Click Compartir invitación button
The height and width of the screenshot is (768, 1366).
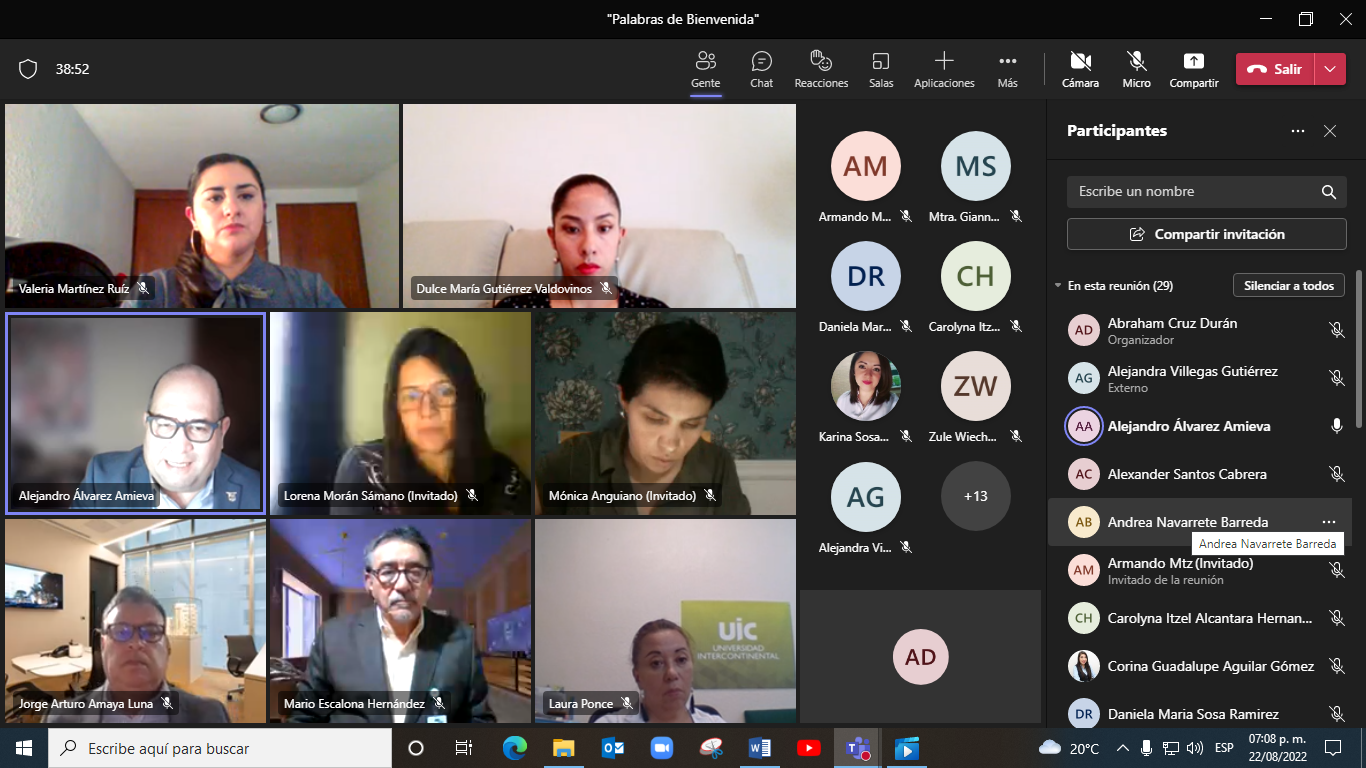click(x=1207, y=234)
